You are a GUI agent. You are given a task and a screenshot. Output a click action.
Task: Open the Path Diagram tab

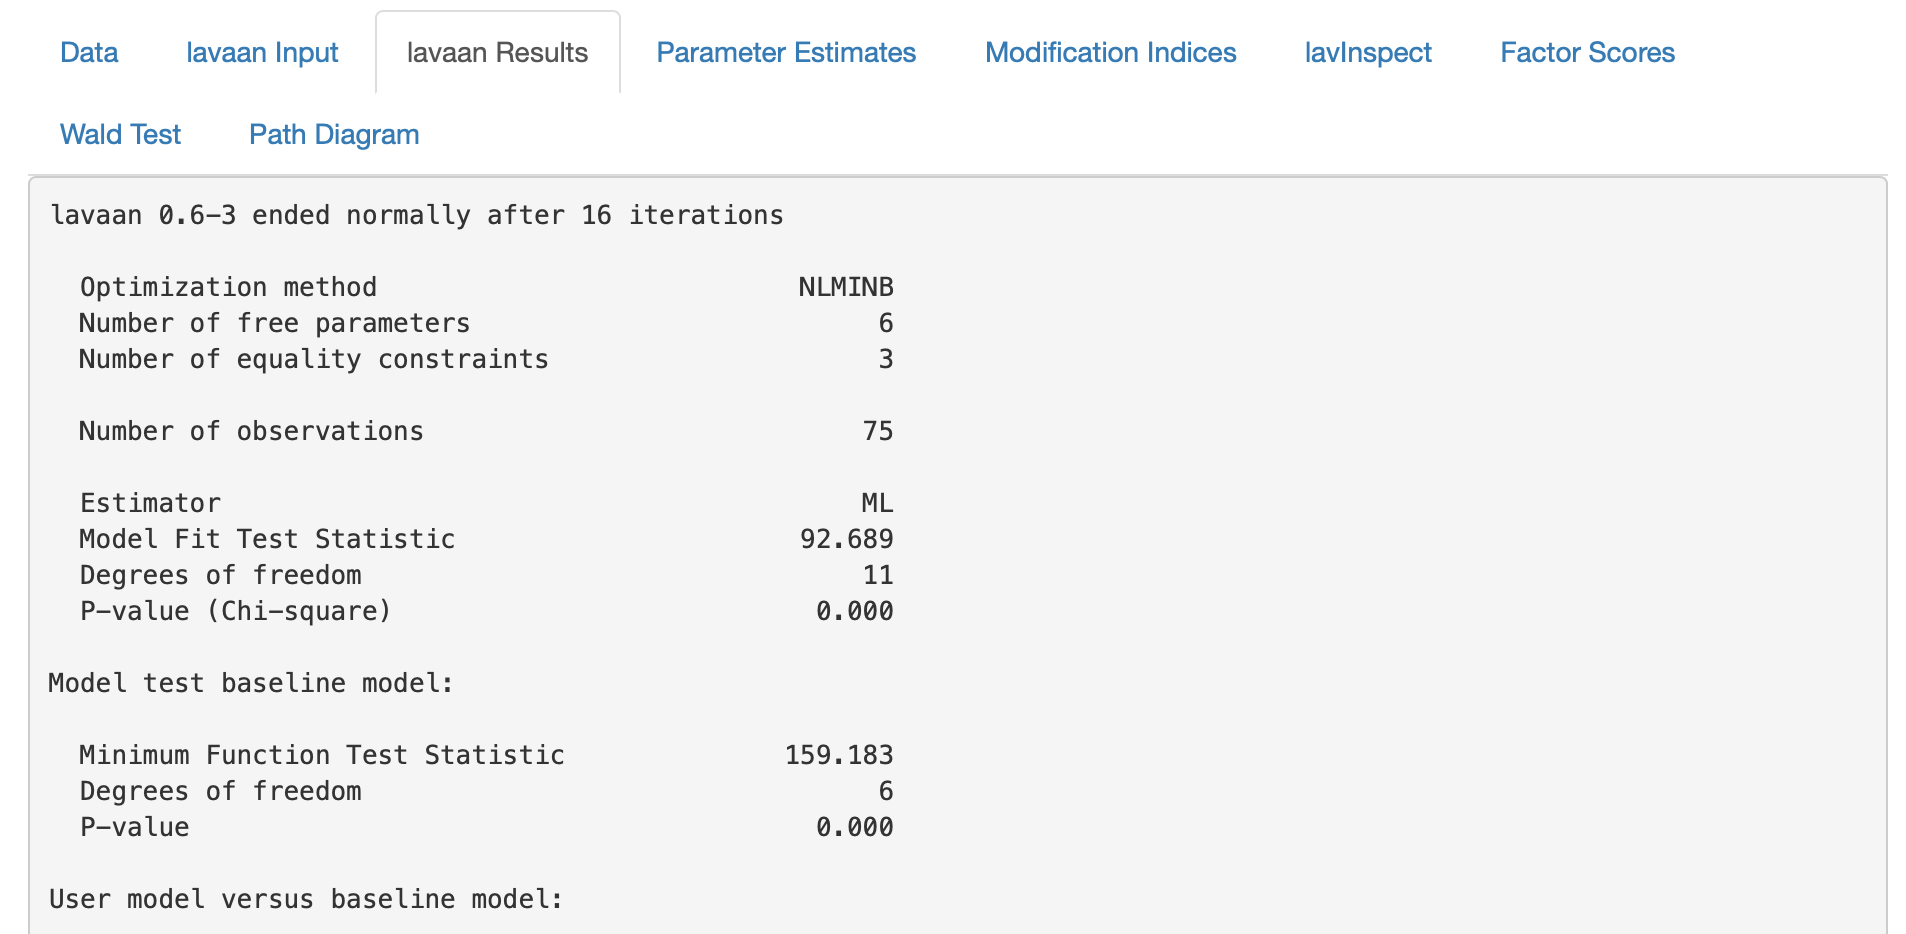pos(334,134)
